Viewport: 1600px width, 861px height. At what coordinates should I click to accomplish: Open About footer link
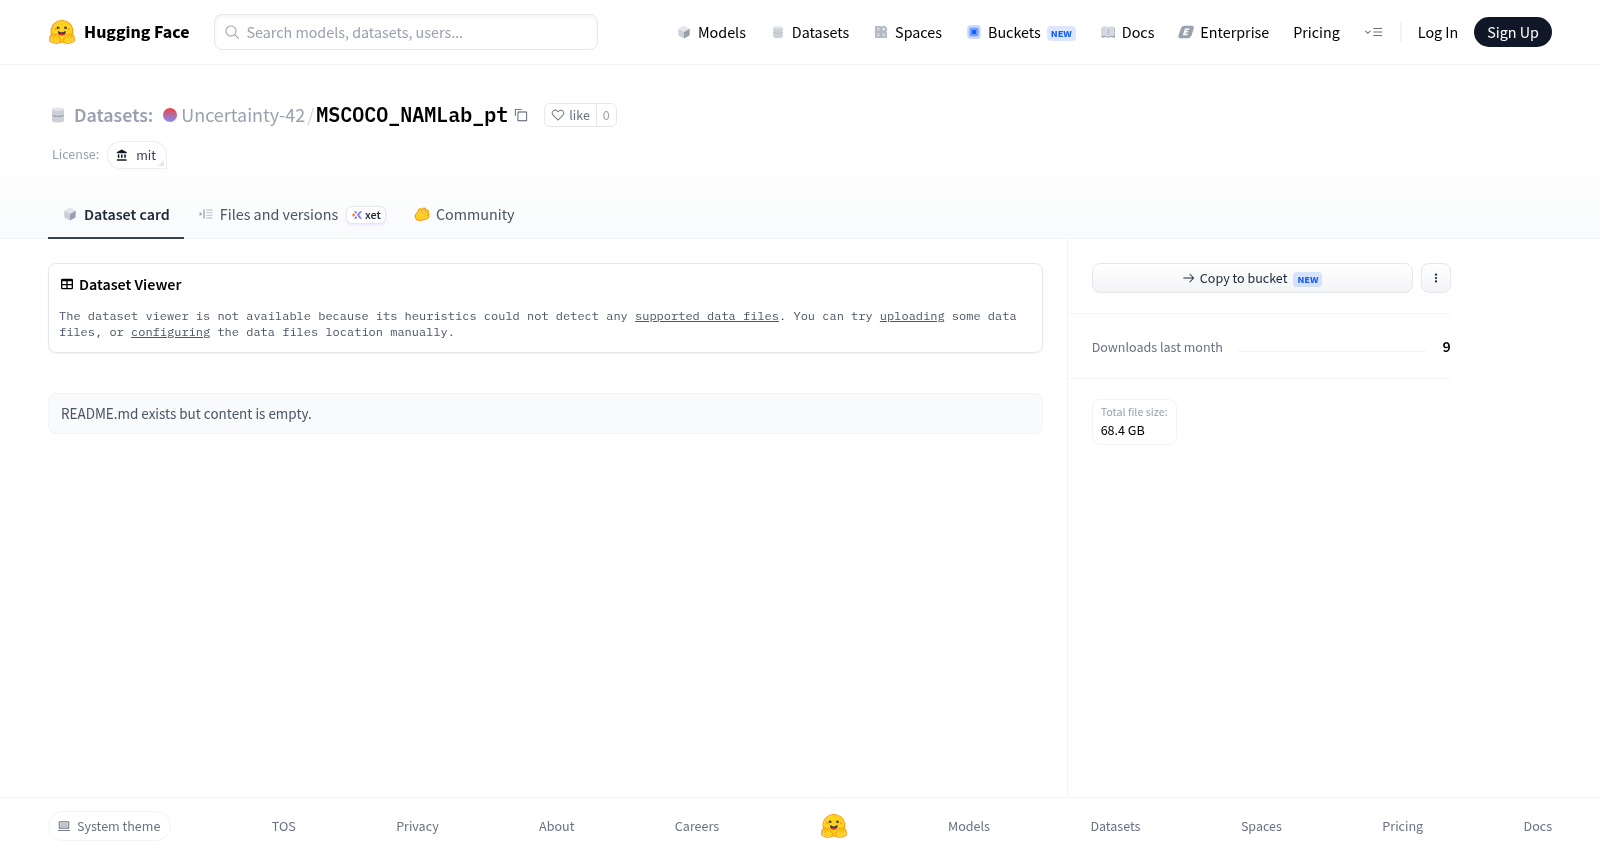pyautogui.click(x=556, y=826)
